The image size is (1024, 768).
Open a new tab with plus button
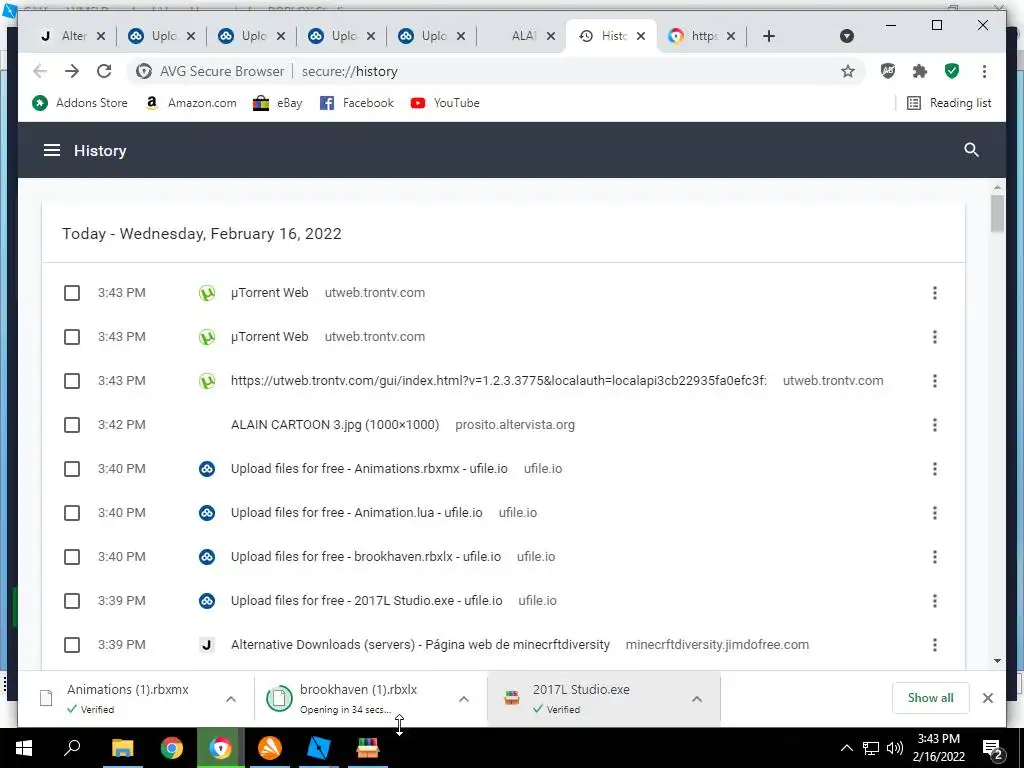point(769,36)
